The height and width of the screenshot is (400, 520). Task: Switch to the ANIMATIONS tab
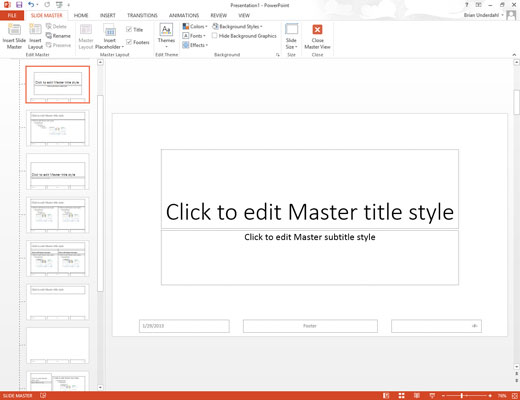184,15
